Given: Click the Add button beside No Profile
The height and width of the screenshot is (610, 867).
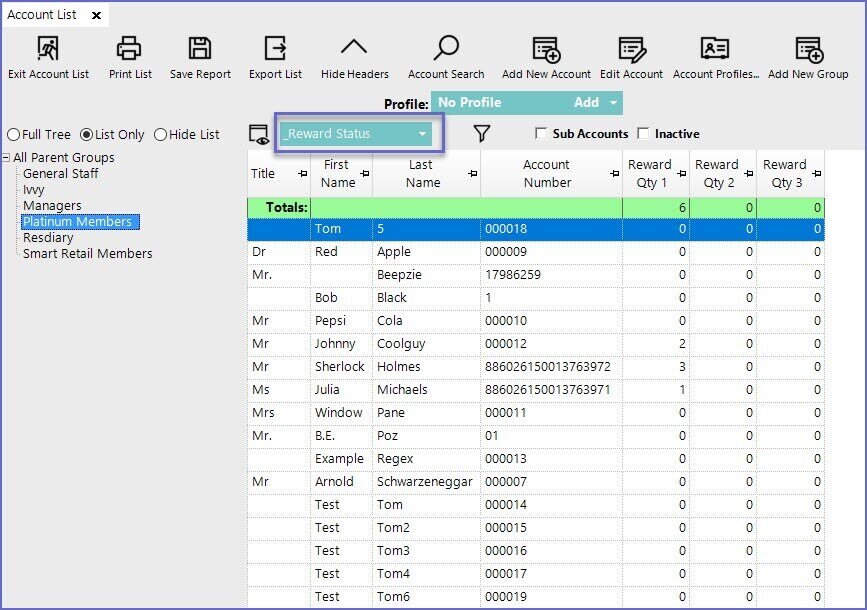Looking at the screenshot, I should click(586, 103).
